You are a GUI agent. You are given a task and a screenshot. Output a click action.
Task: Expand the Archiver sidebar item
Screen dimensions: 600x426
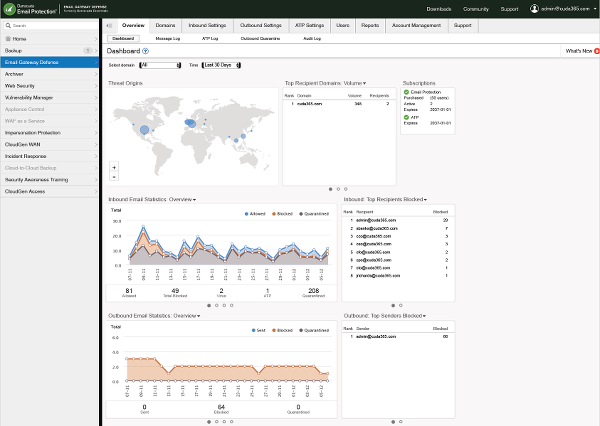tap(49, 74)
